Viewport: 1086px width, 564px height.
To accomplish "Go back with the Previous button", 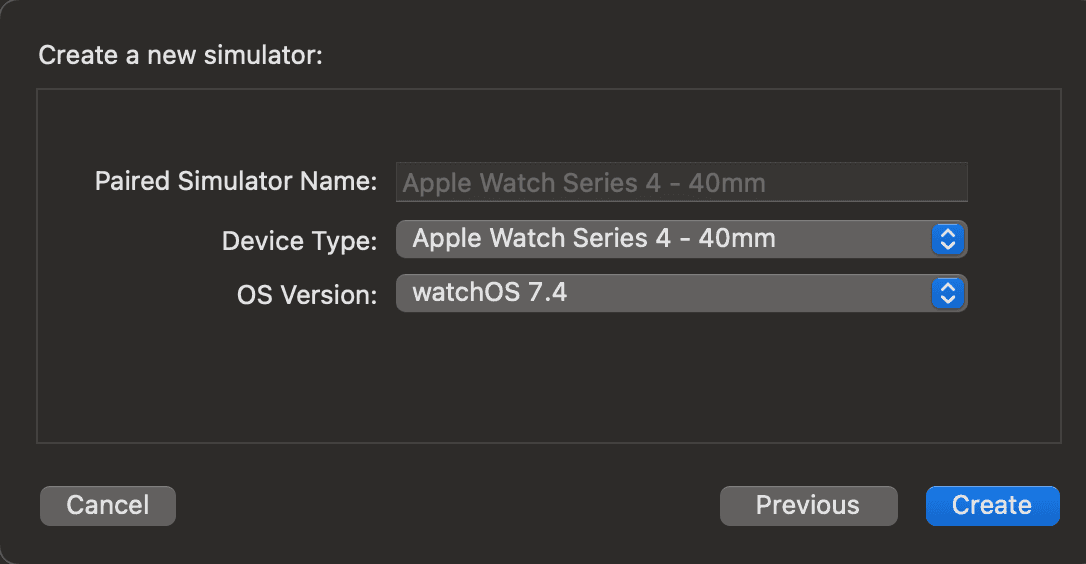I will [808, 506].
